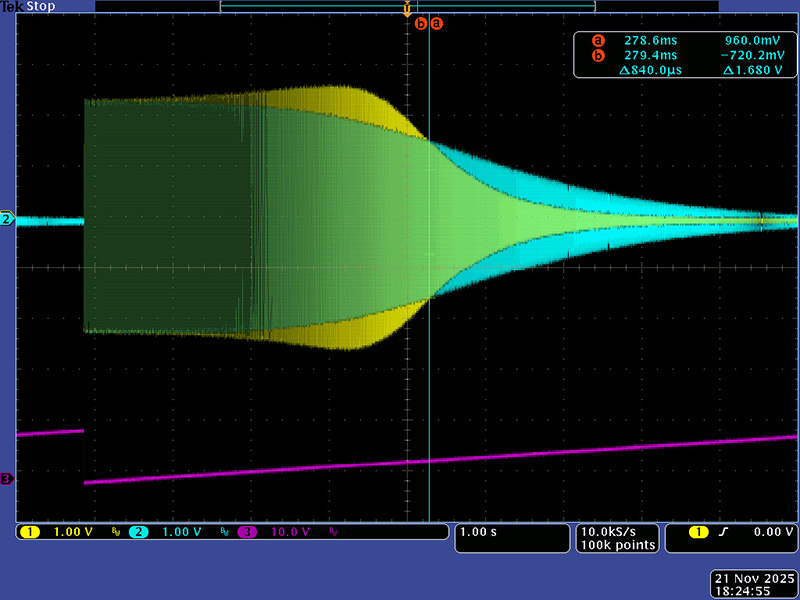The height and width of the screenshot is (600, 800).
Task: Open the 10.0kS/s sample rate readout
Action: click(617, 531)
